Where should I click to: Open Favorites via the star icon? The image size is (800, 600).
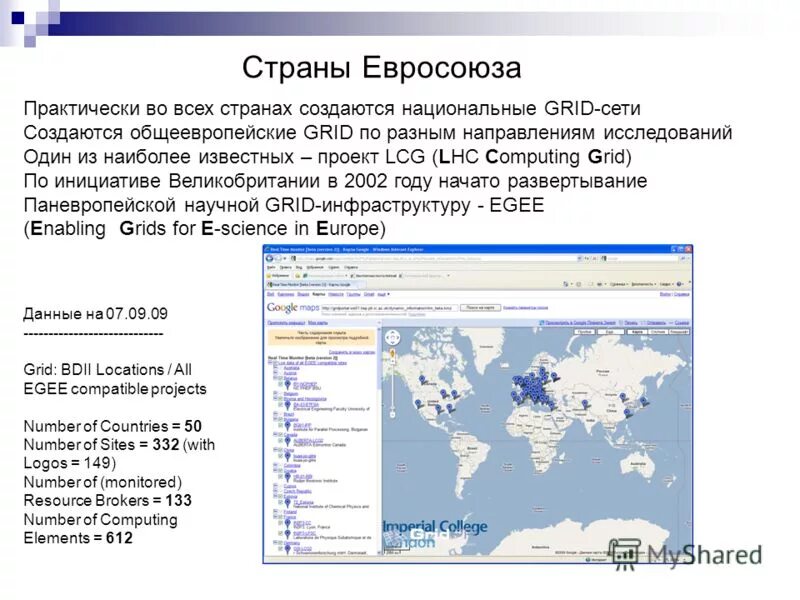coord(270,275)
